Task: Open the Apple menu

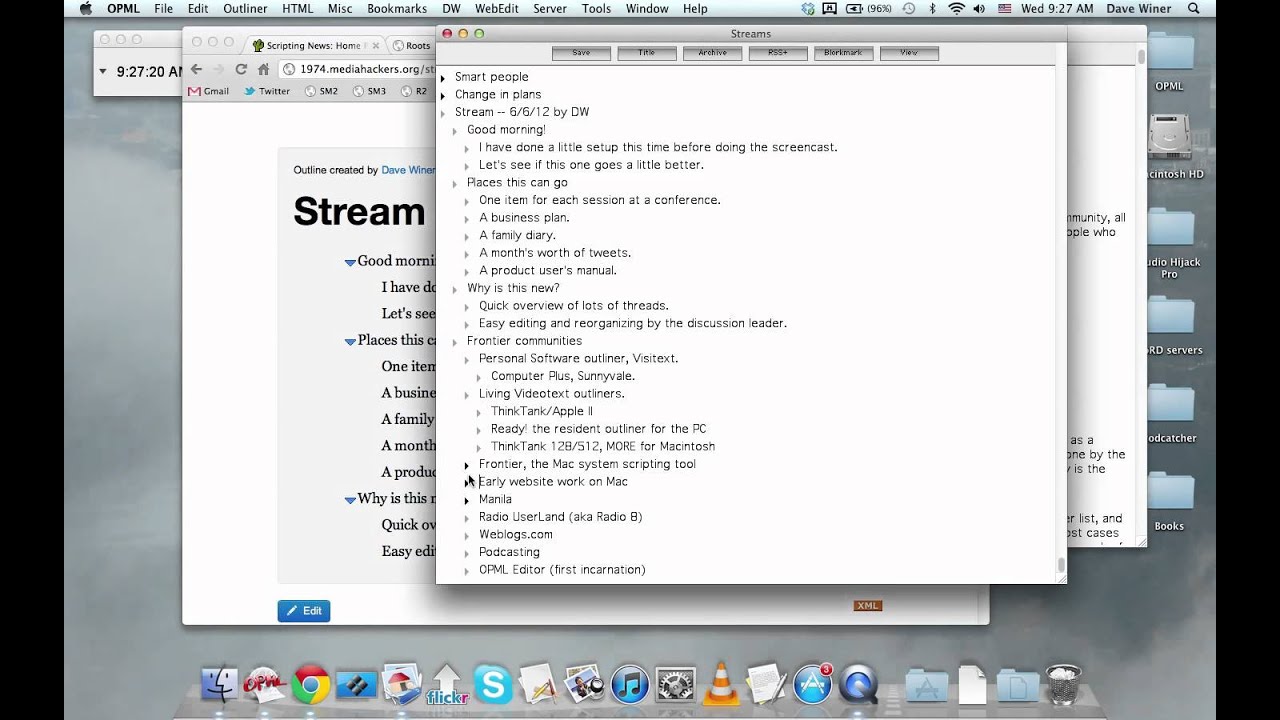Action: pos(86,9)
